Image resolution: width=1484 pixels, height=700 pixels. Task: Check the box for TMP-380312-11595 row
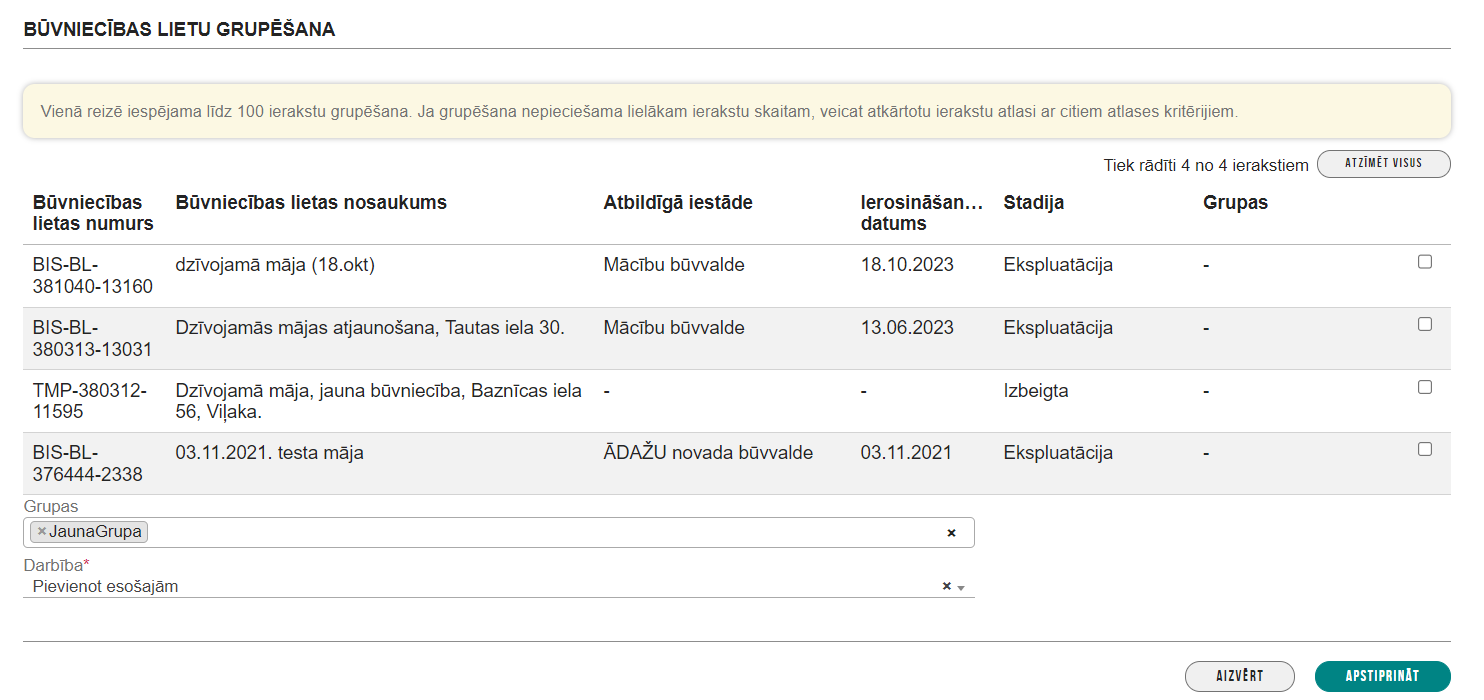tap(1424, 387)
